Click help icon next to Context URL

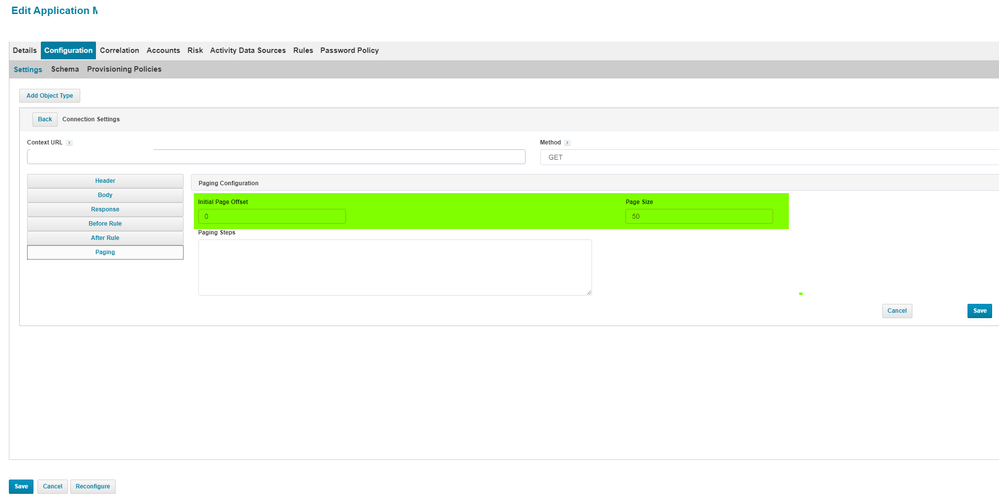pos(69,143)
